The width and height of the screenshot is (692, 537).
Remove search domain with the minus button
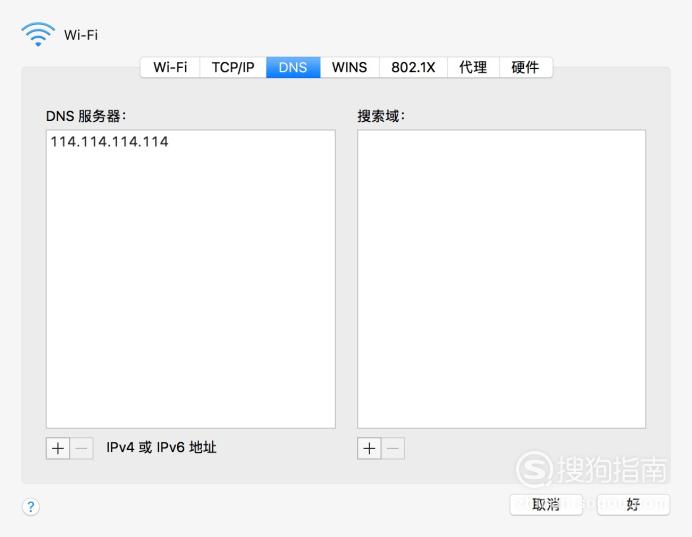click(393, 448)
